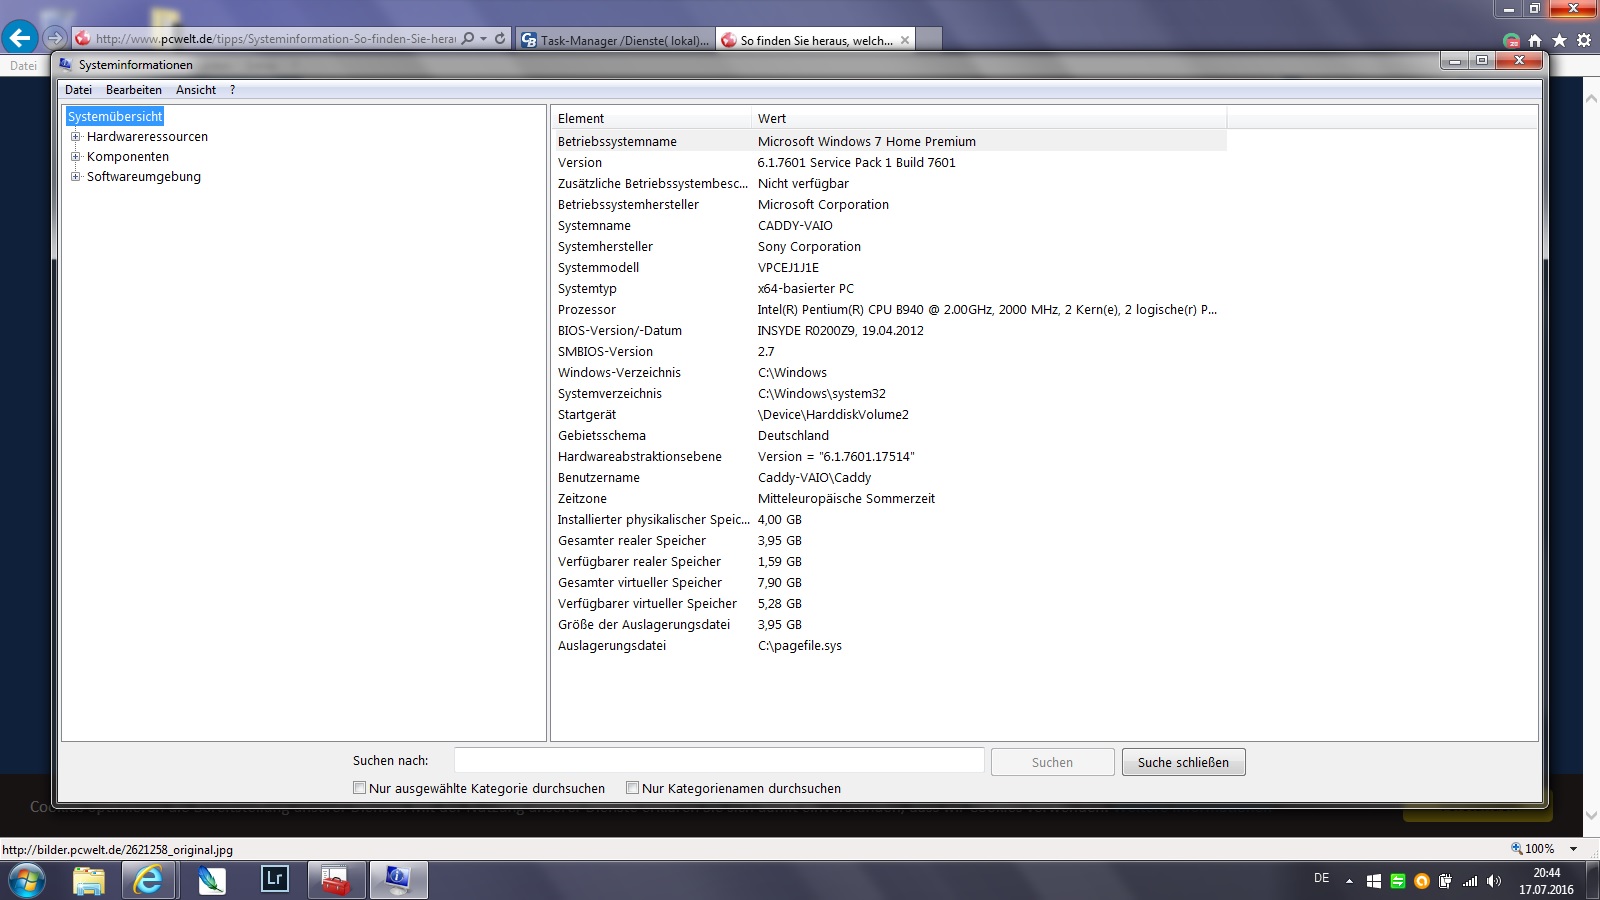Open the Datei menu in Systeminformationen
The image size is (1600, 900).
(x=78, y=90)
